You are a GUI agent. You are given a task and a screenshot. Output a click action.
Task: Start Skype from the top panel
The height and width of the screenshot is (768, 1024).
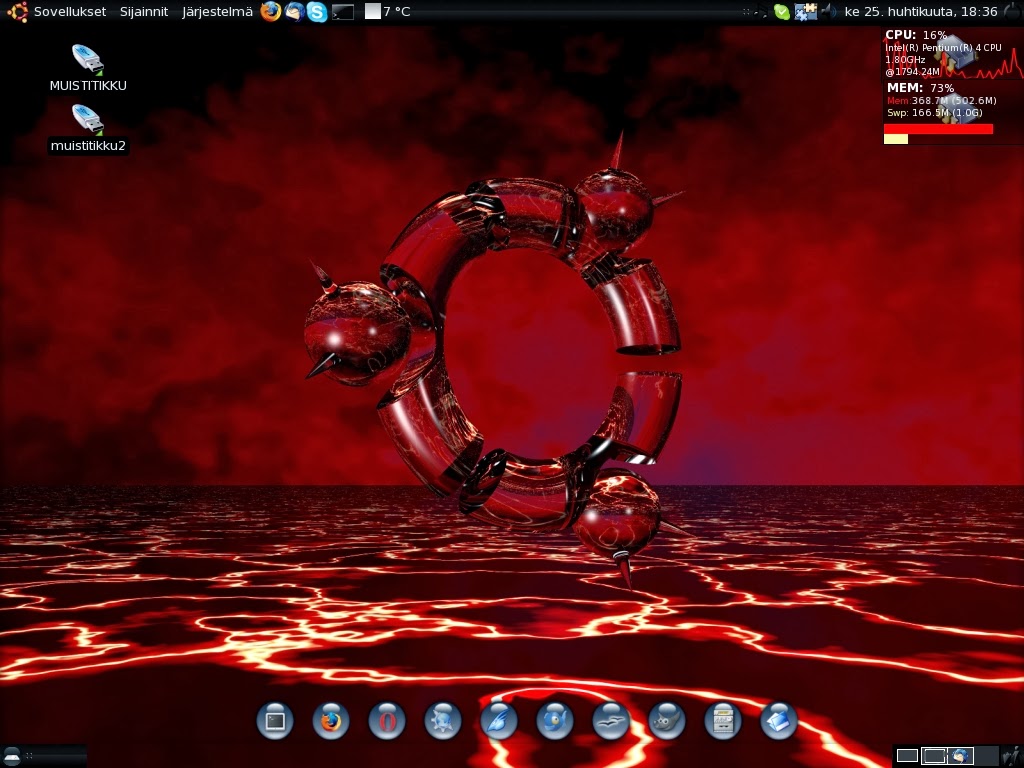tap(316, 12)
